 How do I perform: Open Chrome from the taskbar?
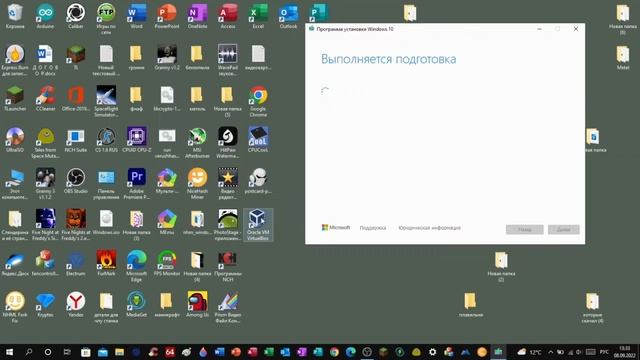(x=334, y=352)
